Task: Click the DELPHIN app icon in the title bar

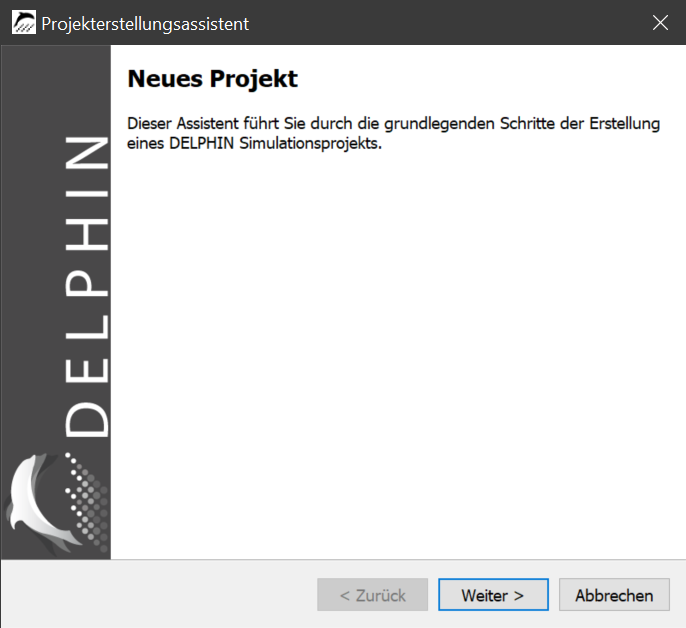Action: 24,23
